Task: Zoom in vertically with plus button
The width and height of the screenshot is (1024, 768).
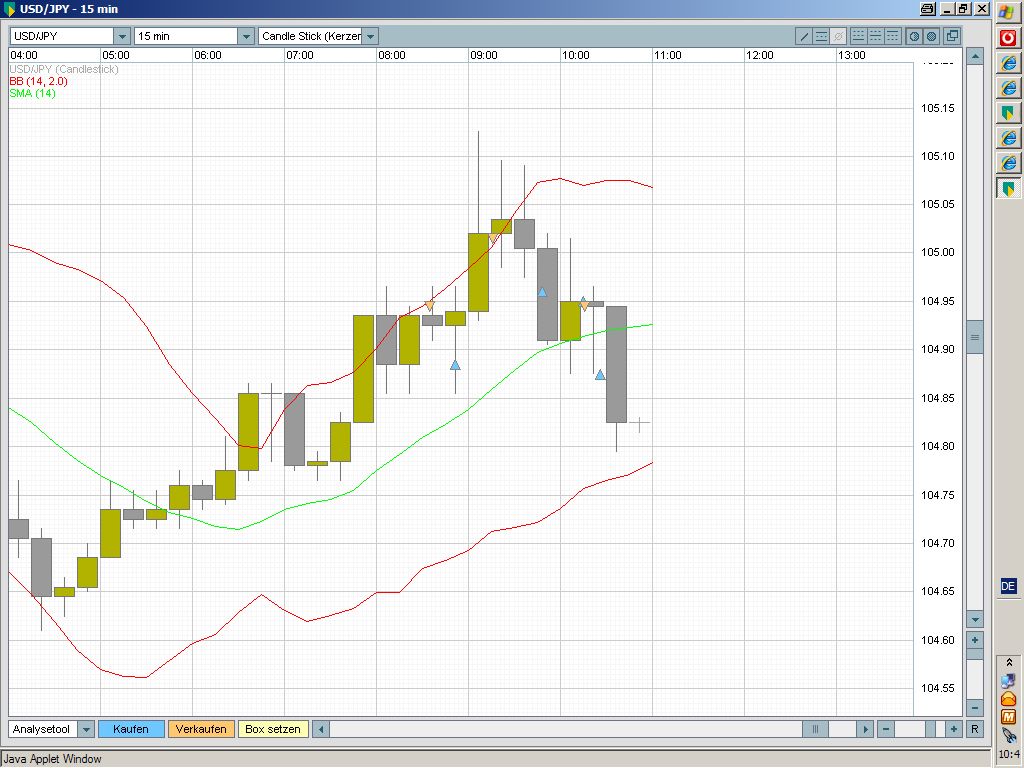Action: point(975,638)
